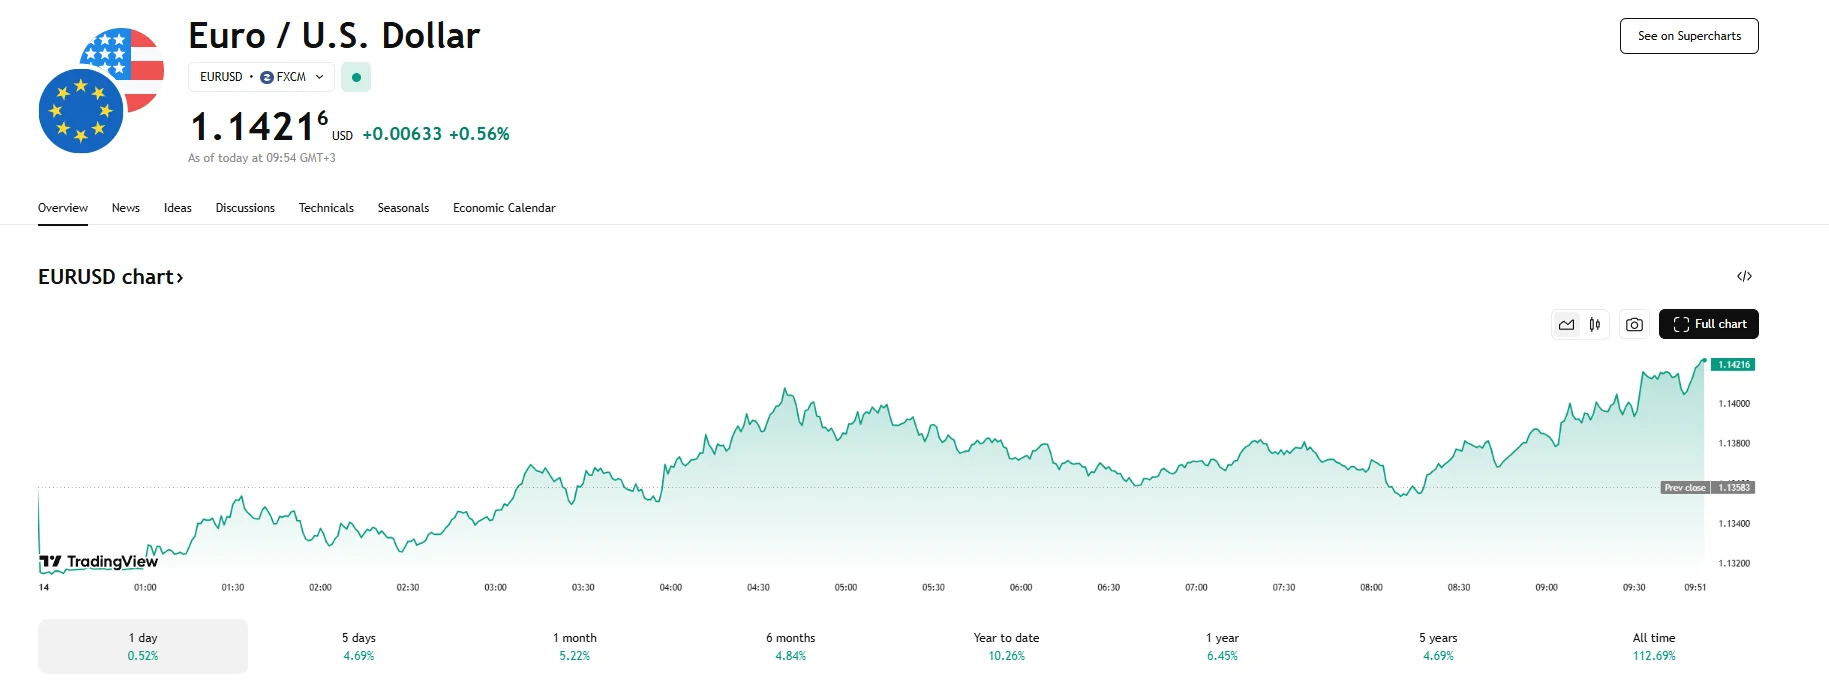Take a chart snapshot with camera icon
Viewport: 1829px width, 695px height.
[1634, 324]
